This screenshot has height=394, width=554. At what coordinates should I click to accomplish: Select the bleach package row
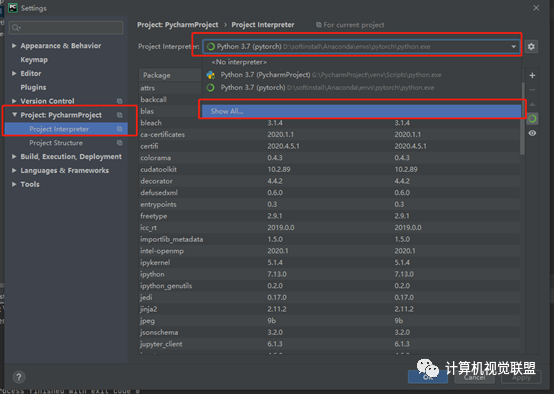click(329, 123)
